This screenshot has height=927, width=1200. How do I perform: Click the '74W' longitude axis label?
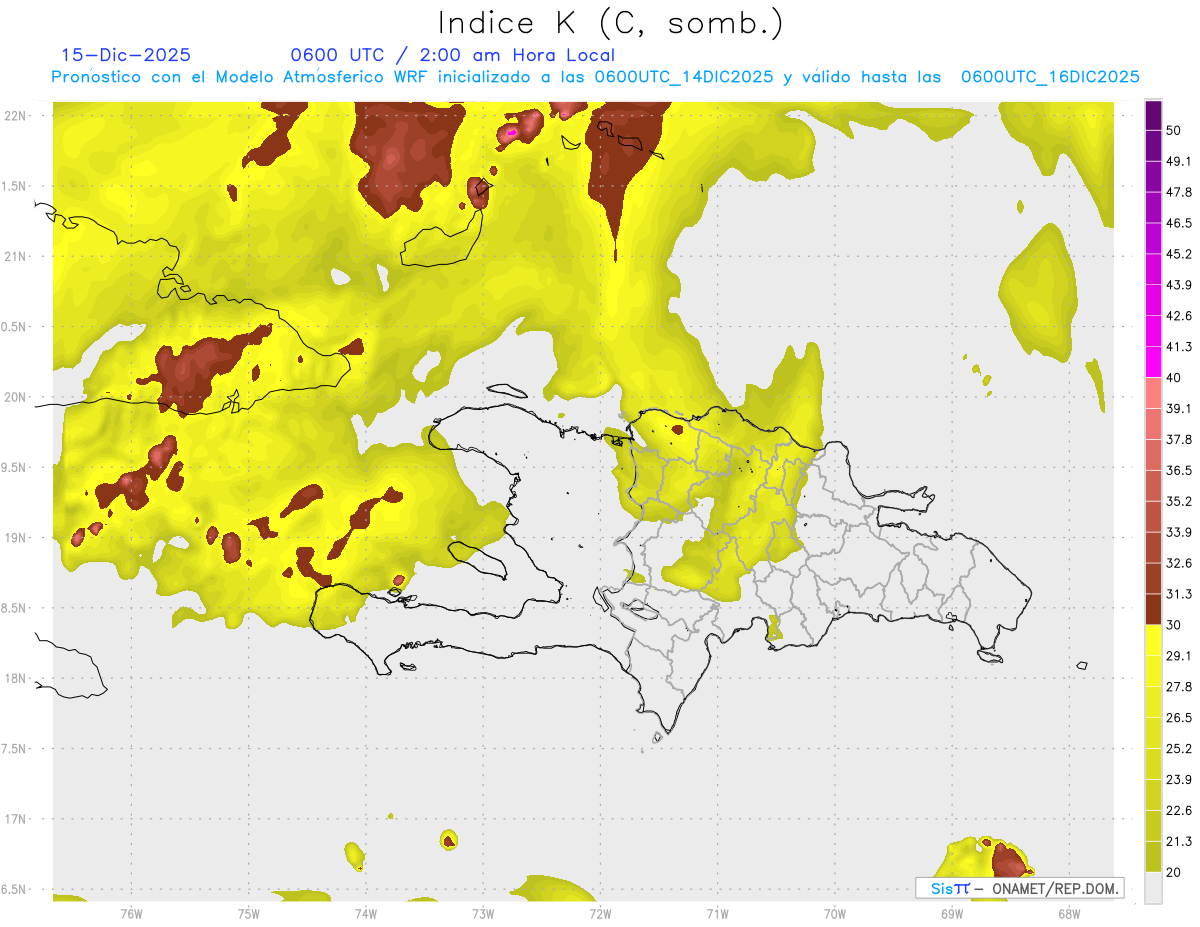365,914
